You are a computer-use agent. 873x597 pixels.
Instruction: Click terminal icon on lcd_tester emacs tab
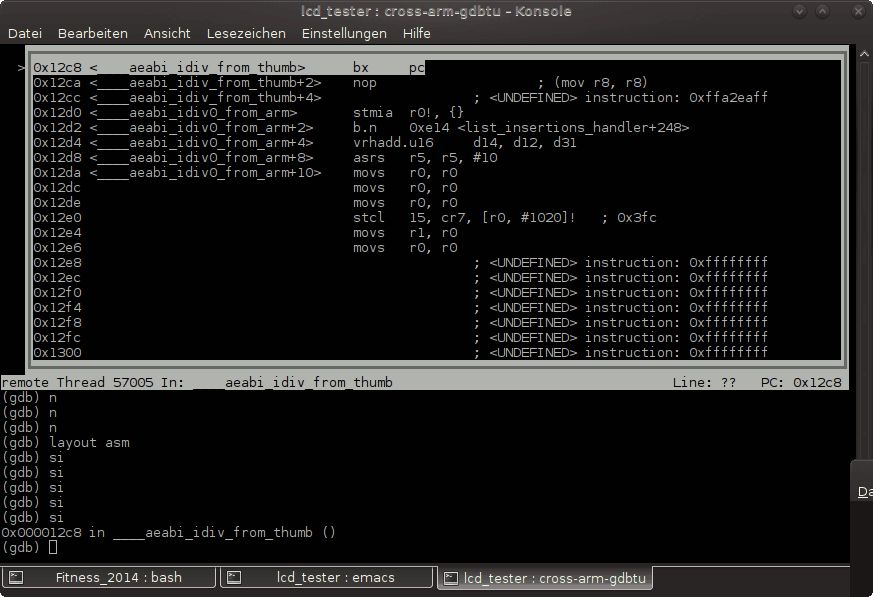(x=234, y=578)
